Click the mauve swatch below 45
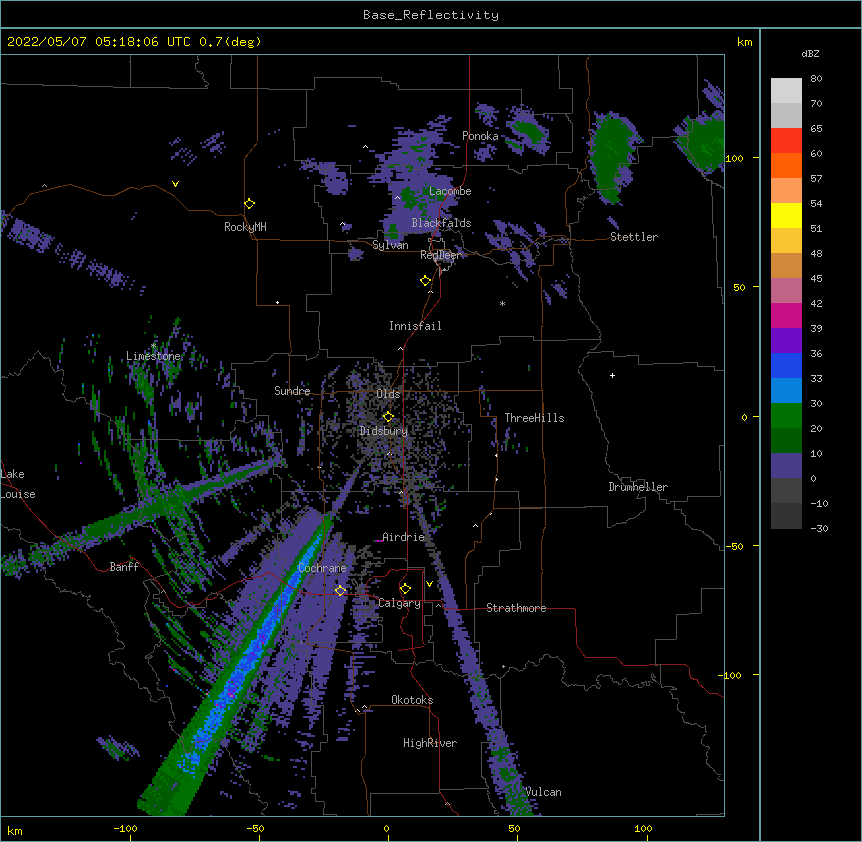 (x=786, y=291)
